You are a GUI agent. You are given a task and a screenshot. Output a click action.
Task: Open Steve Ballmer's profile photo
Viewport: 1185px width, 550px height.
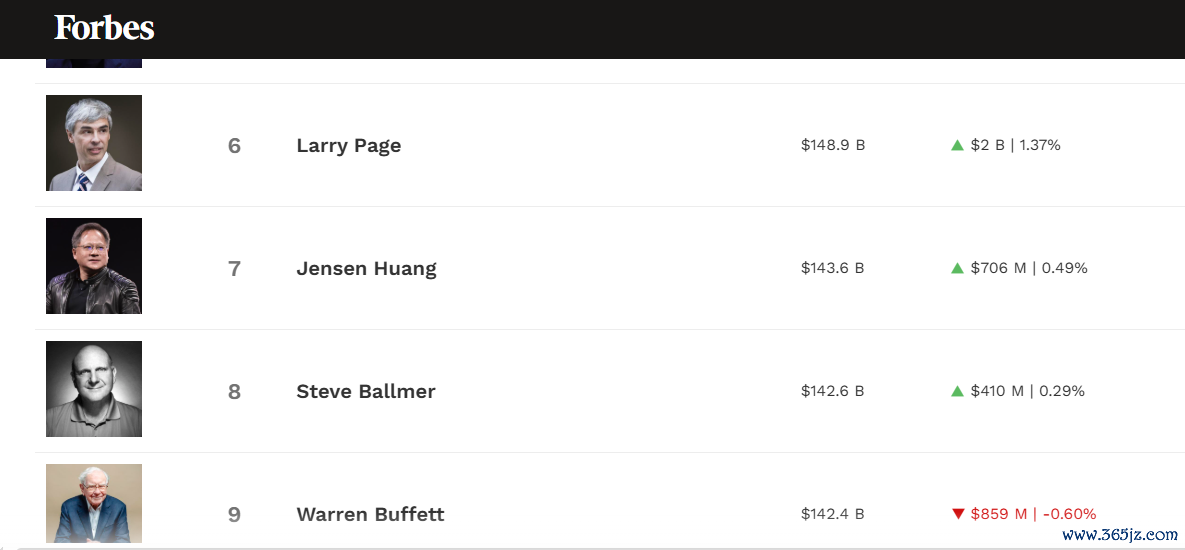click(x=94, y=389)
